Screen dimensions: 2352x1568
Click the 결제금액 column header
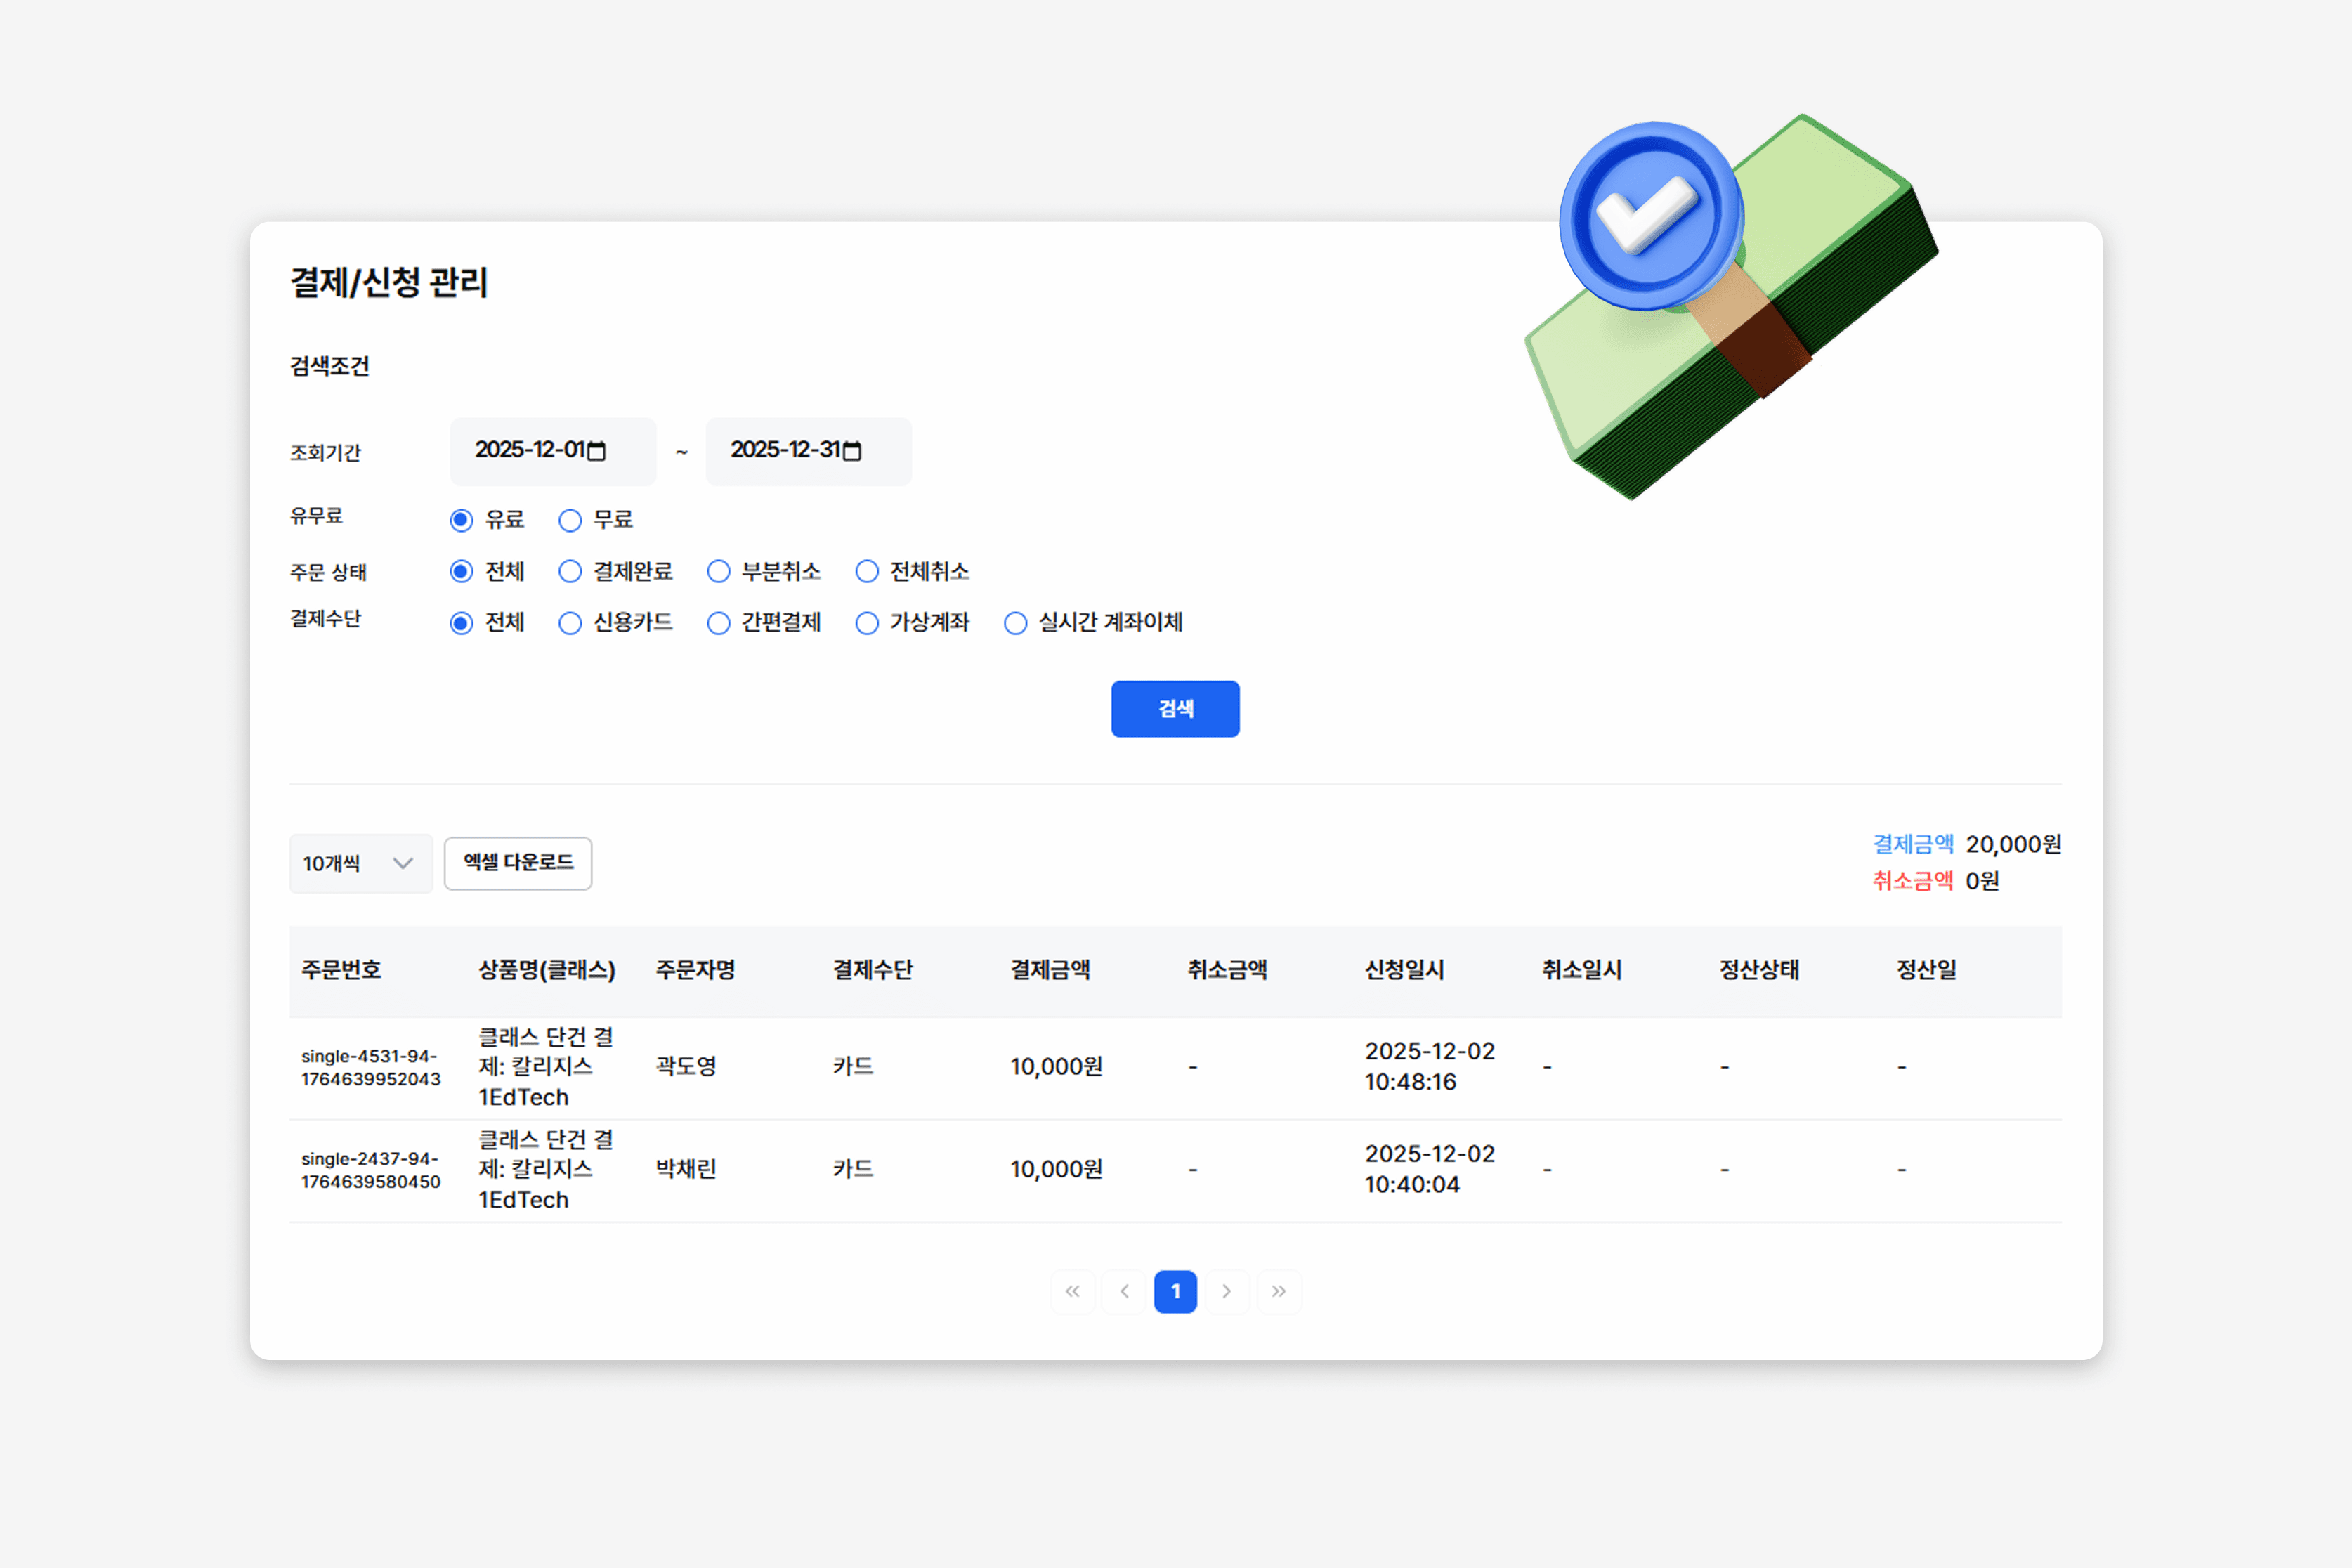[1050, 970]
